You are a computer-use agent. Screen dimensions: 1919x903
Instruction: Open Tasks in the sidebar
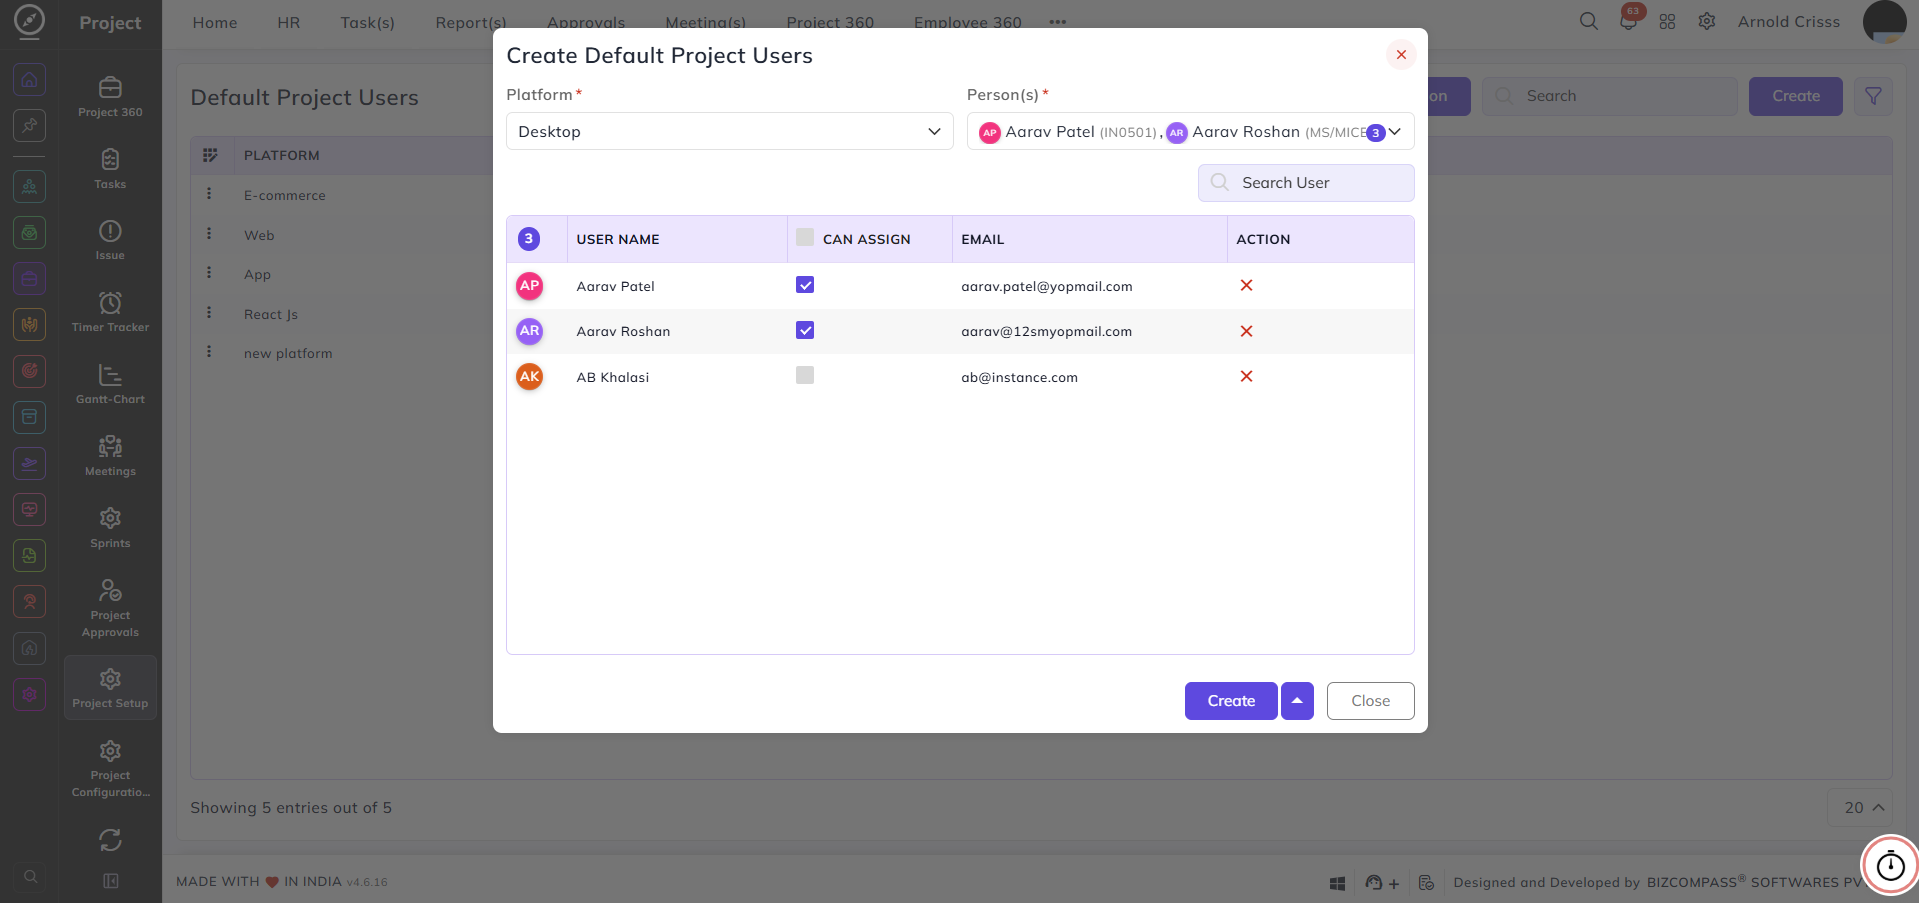(110, 168)
